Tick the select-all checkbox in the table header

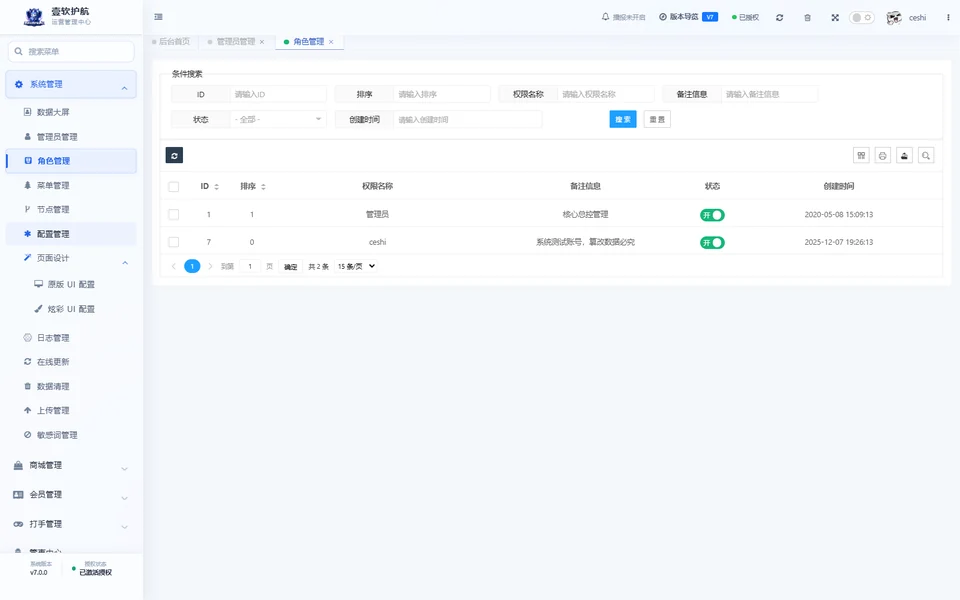point(174,187)
